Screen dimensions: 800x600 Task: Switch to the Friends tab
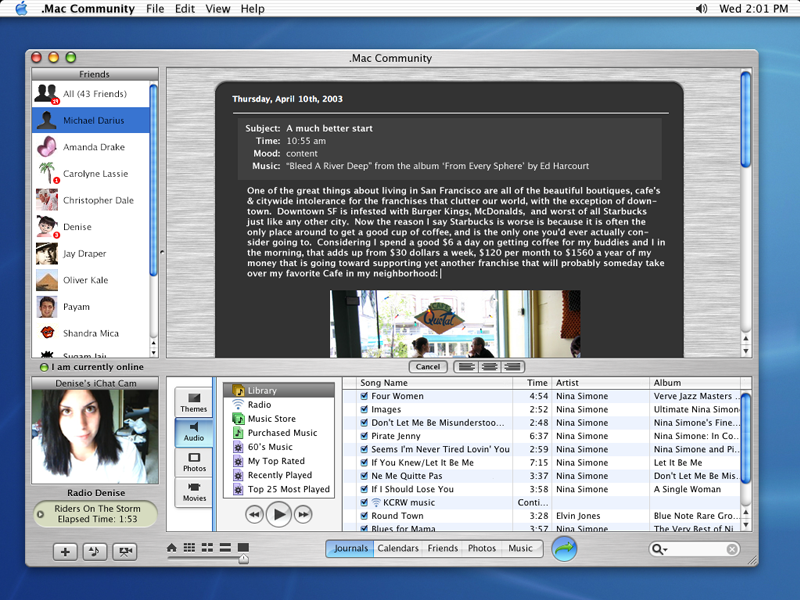[x=442, y=548]
